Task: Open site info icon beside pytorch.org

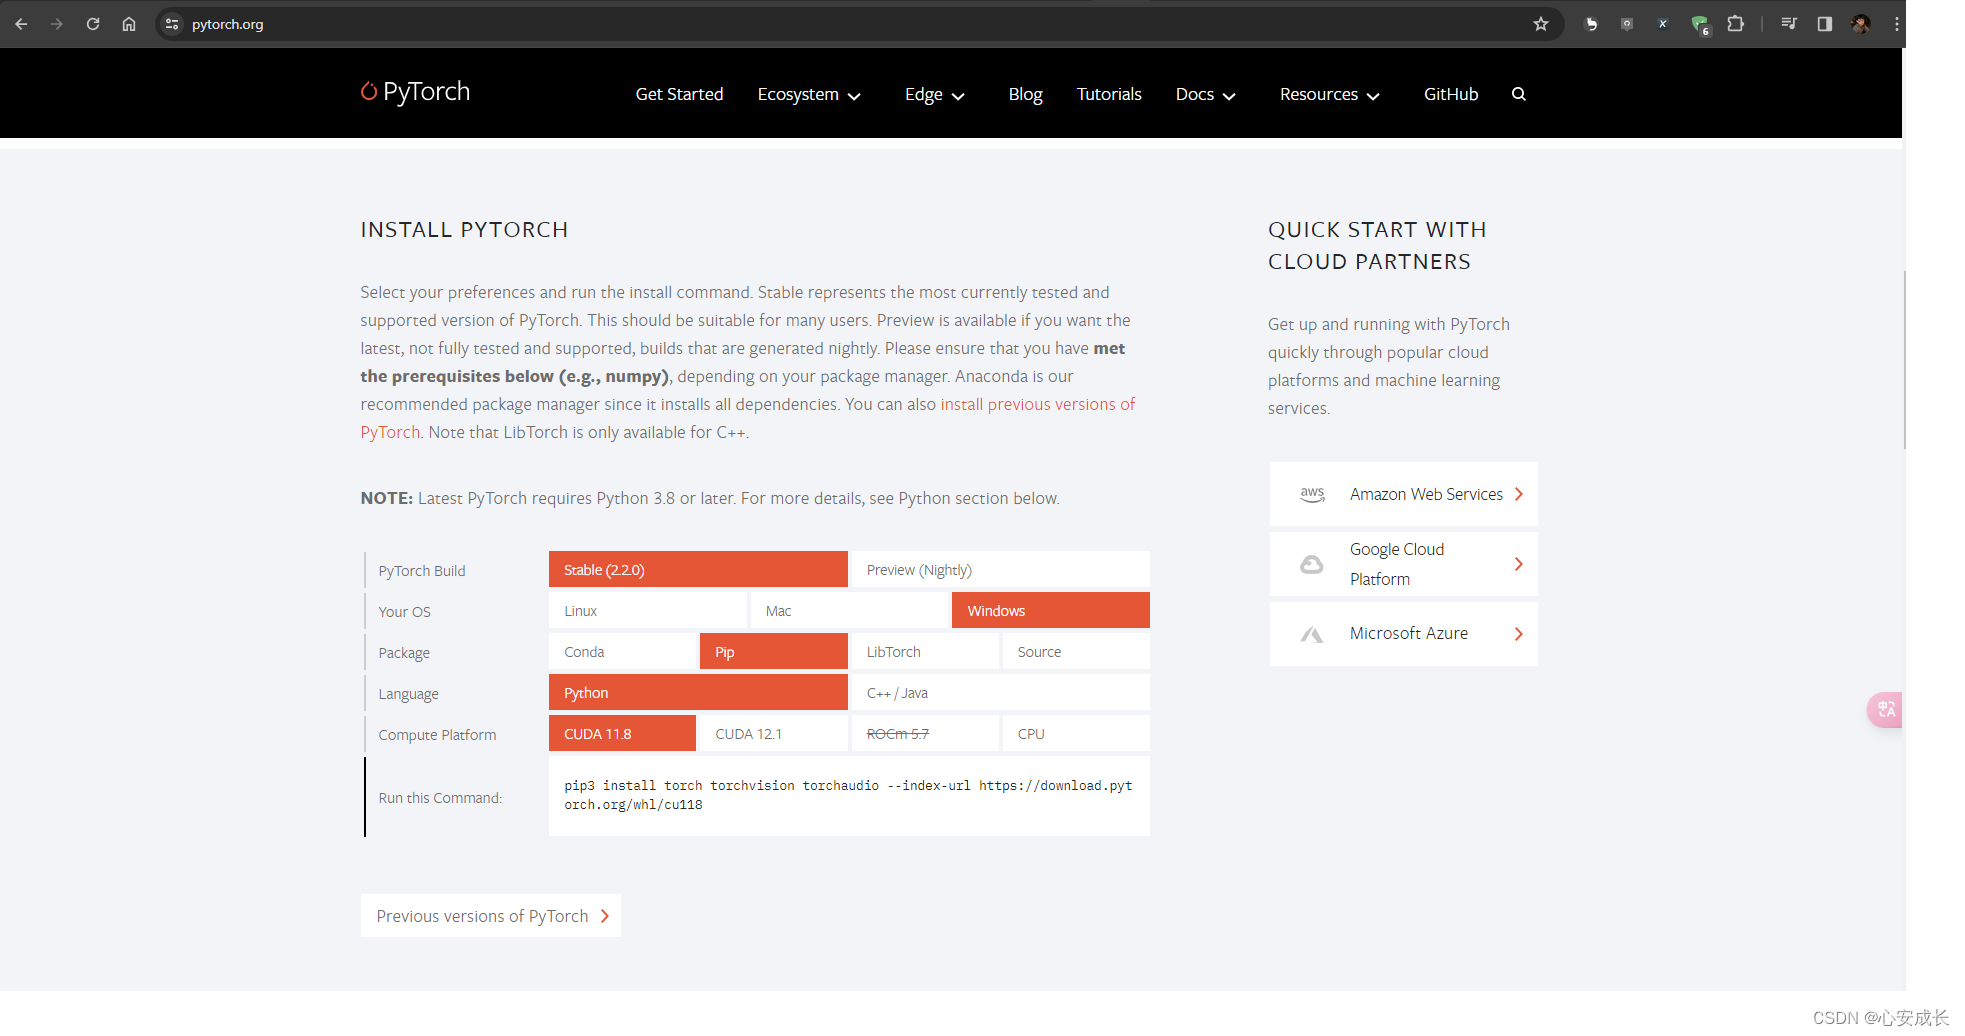Action: 172,24
